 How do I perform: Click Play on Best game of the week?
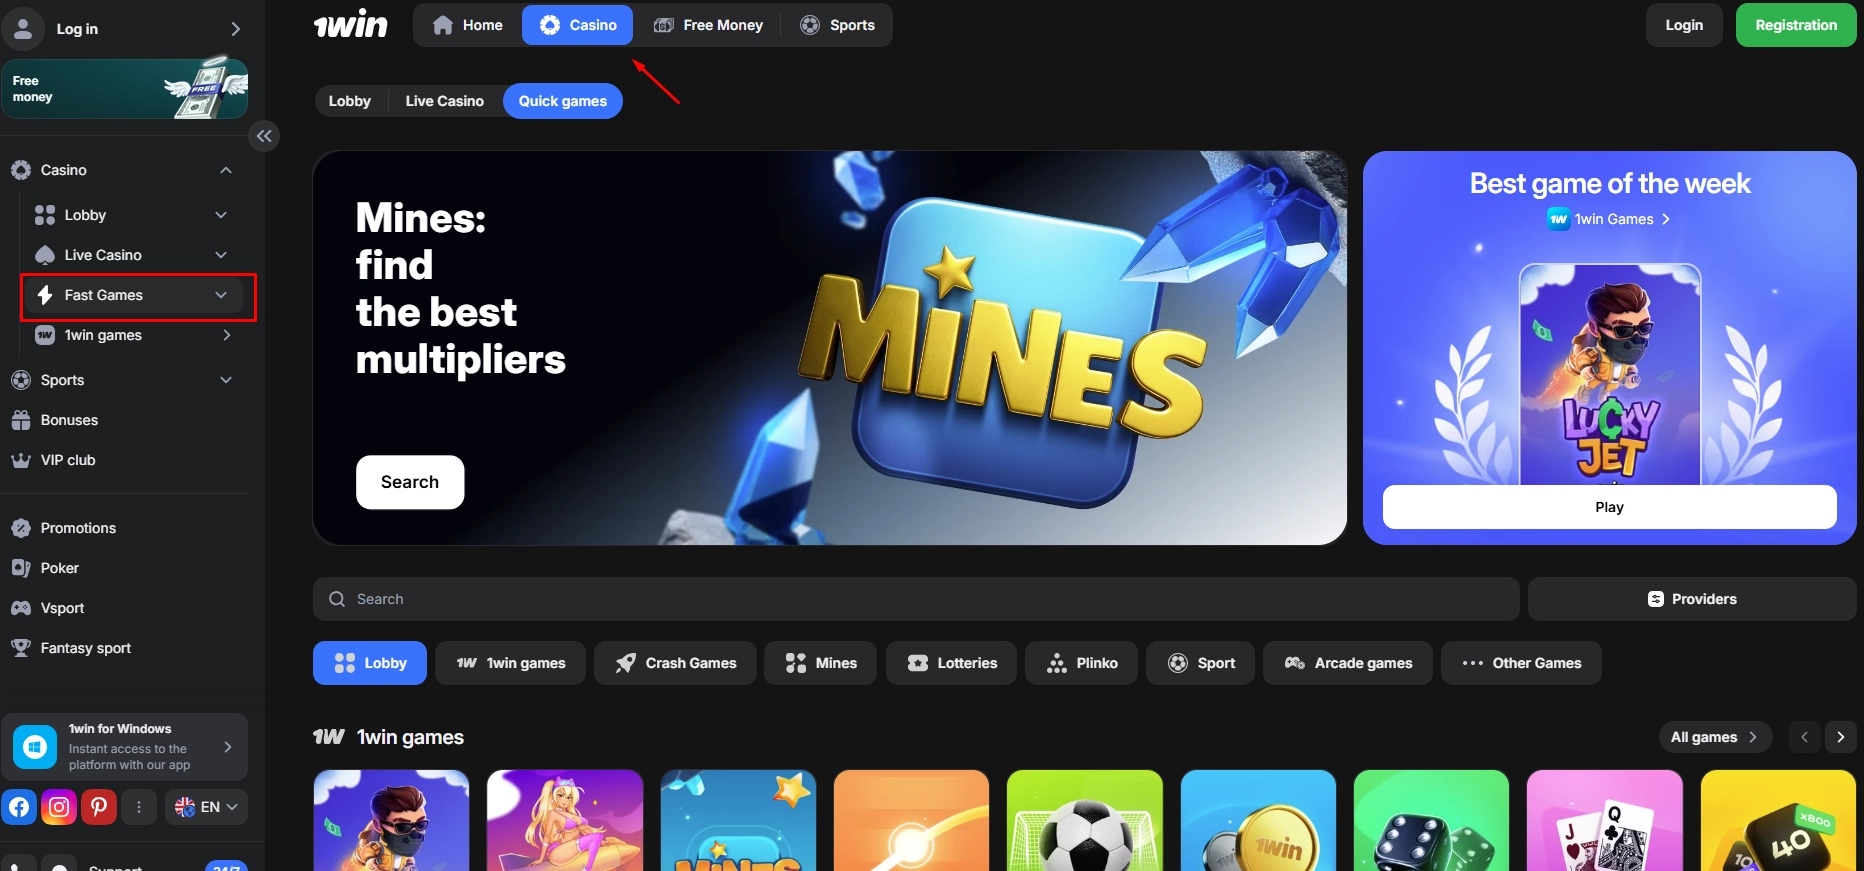click(1610, 507)
